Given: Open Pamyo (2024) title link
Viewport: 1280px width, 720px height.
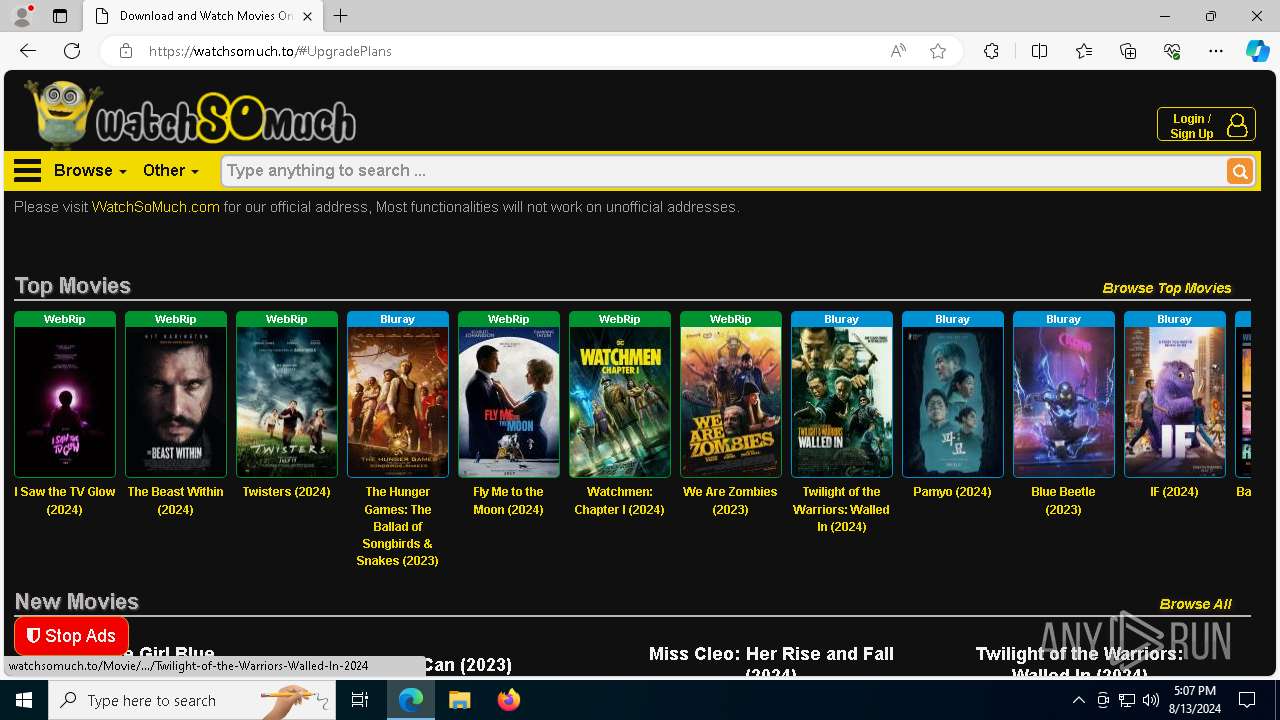Looking at the screenshot, I should point(952,492).
